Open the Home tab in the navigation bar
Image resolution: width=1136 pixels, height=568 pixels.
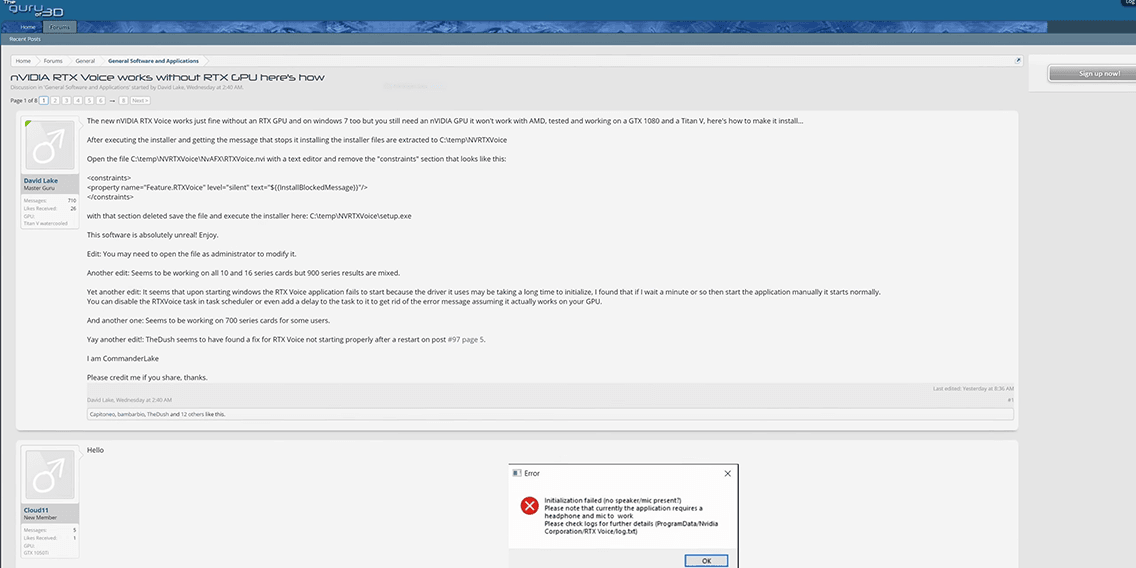point(28,27)
